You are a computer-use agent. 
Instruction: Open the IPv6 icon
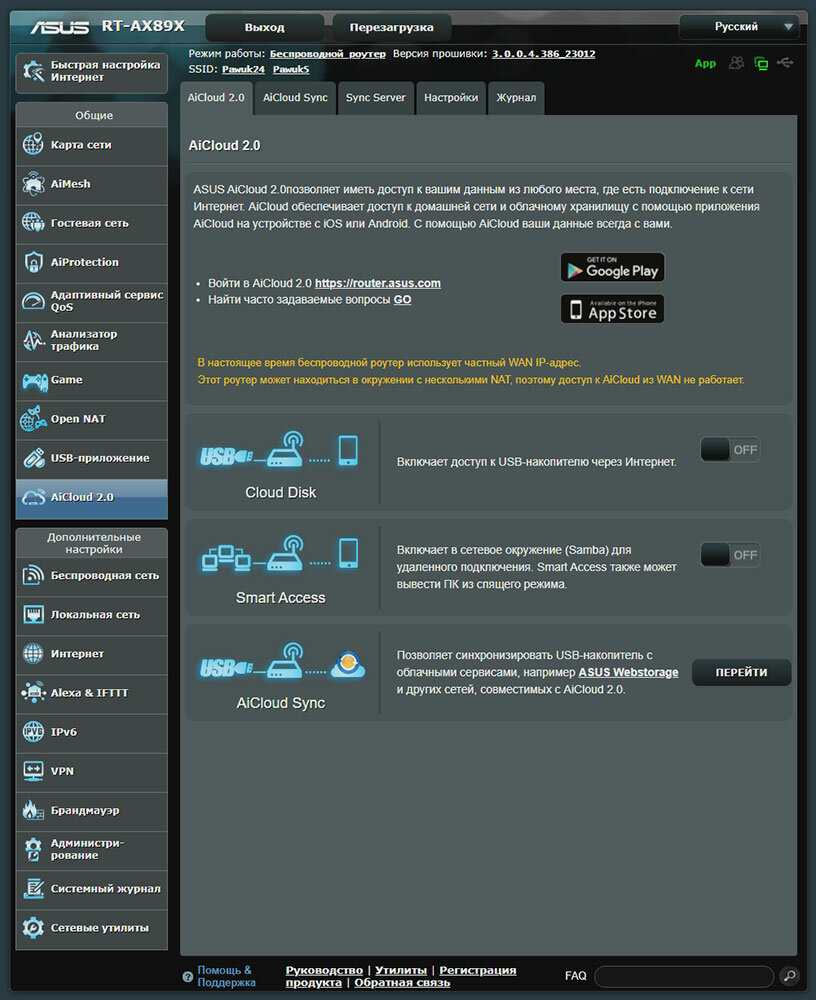[x=33, y=732]
